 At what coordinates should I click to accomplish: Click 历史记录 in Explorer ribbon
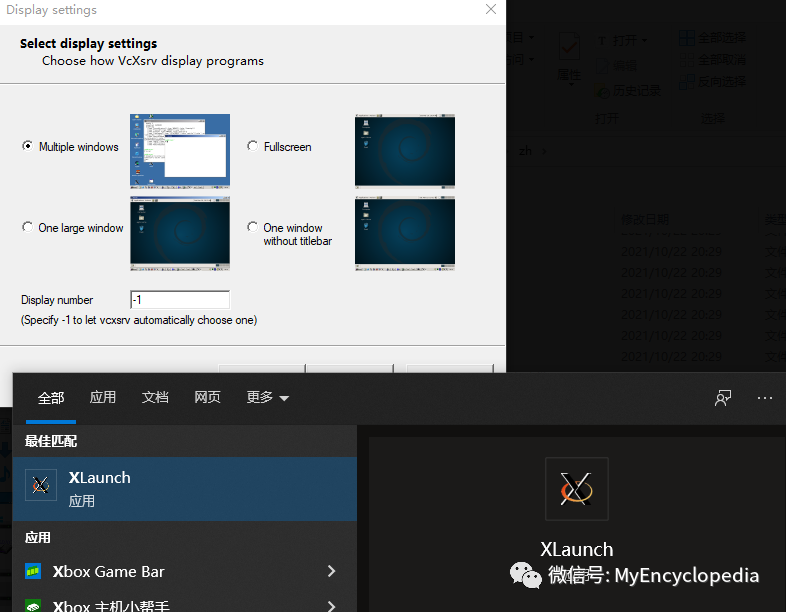(628, 91)
